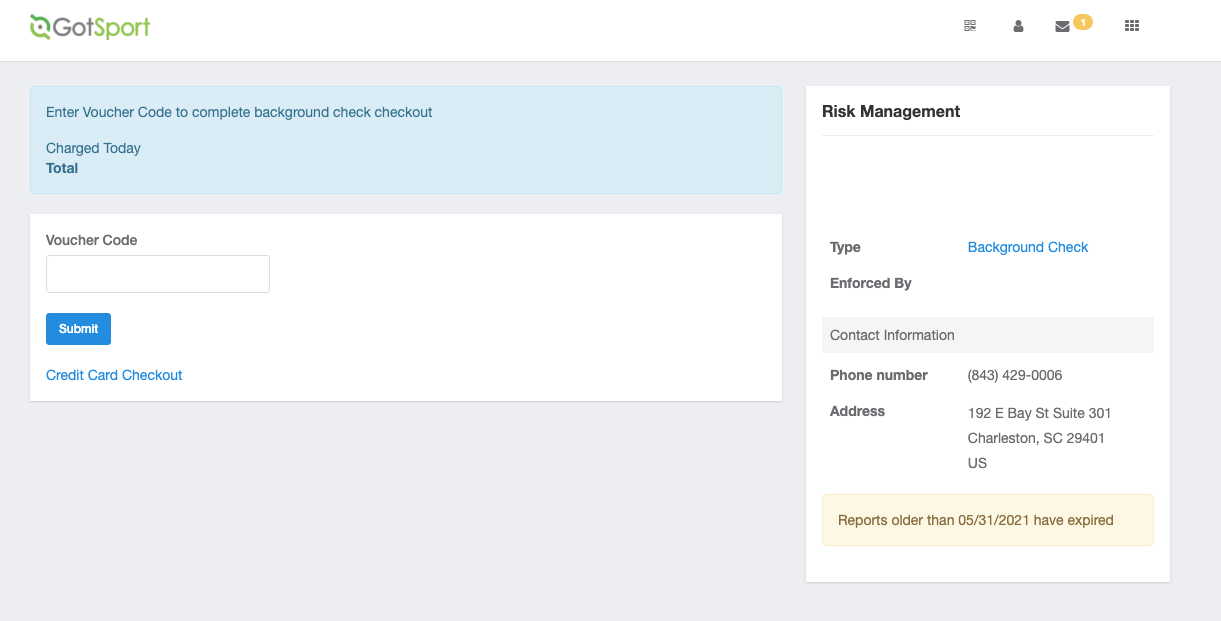Screen dimensions: 1221x621
Task: Open the Background Check link
Action: [x=1027, y=247]
